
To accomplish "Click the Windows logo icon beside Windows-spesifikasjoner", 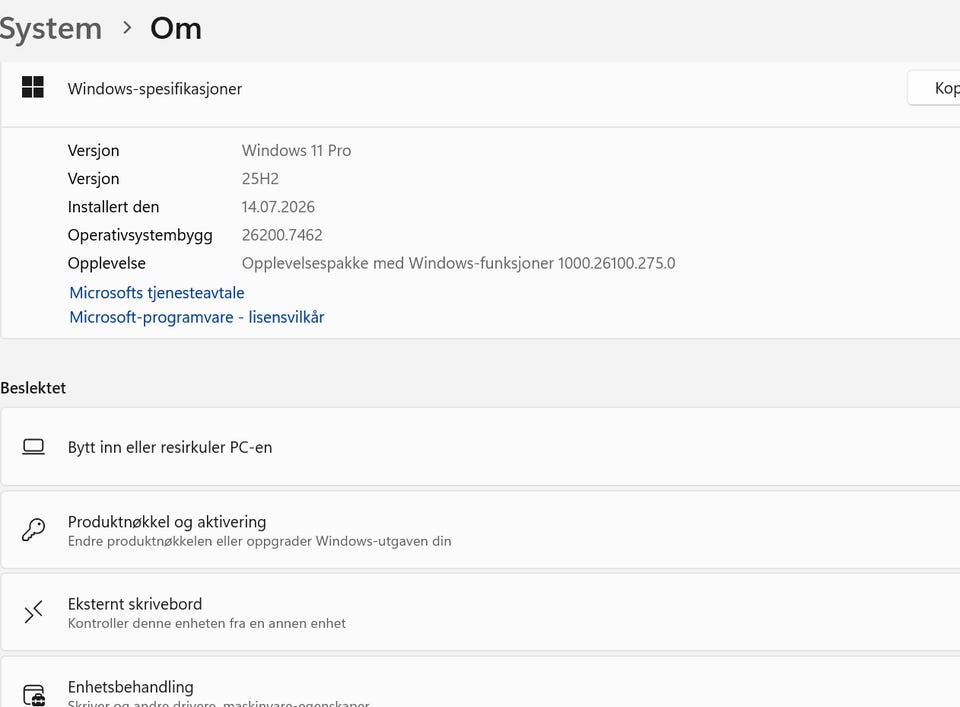I will (x=32, y=87).
